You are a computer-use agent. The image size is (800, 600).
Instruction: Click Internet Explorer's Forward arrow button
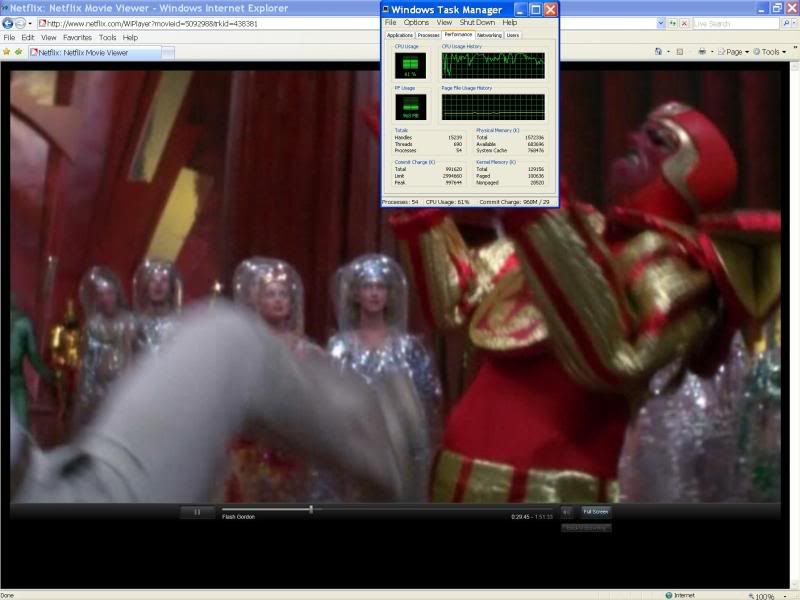(20, 23)
